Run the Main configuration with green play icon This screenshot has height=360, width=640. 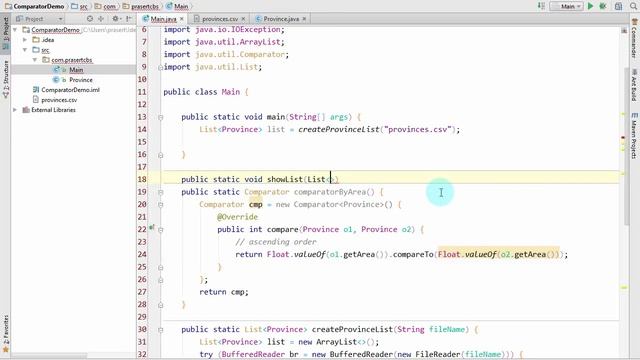[x=590, y=6]
